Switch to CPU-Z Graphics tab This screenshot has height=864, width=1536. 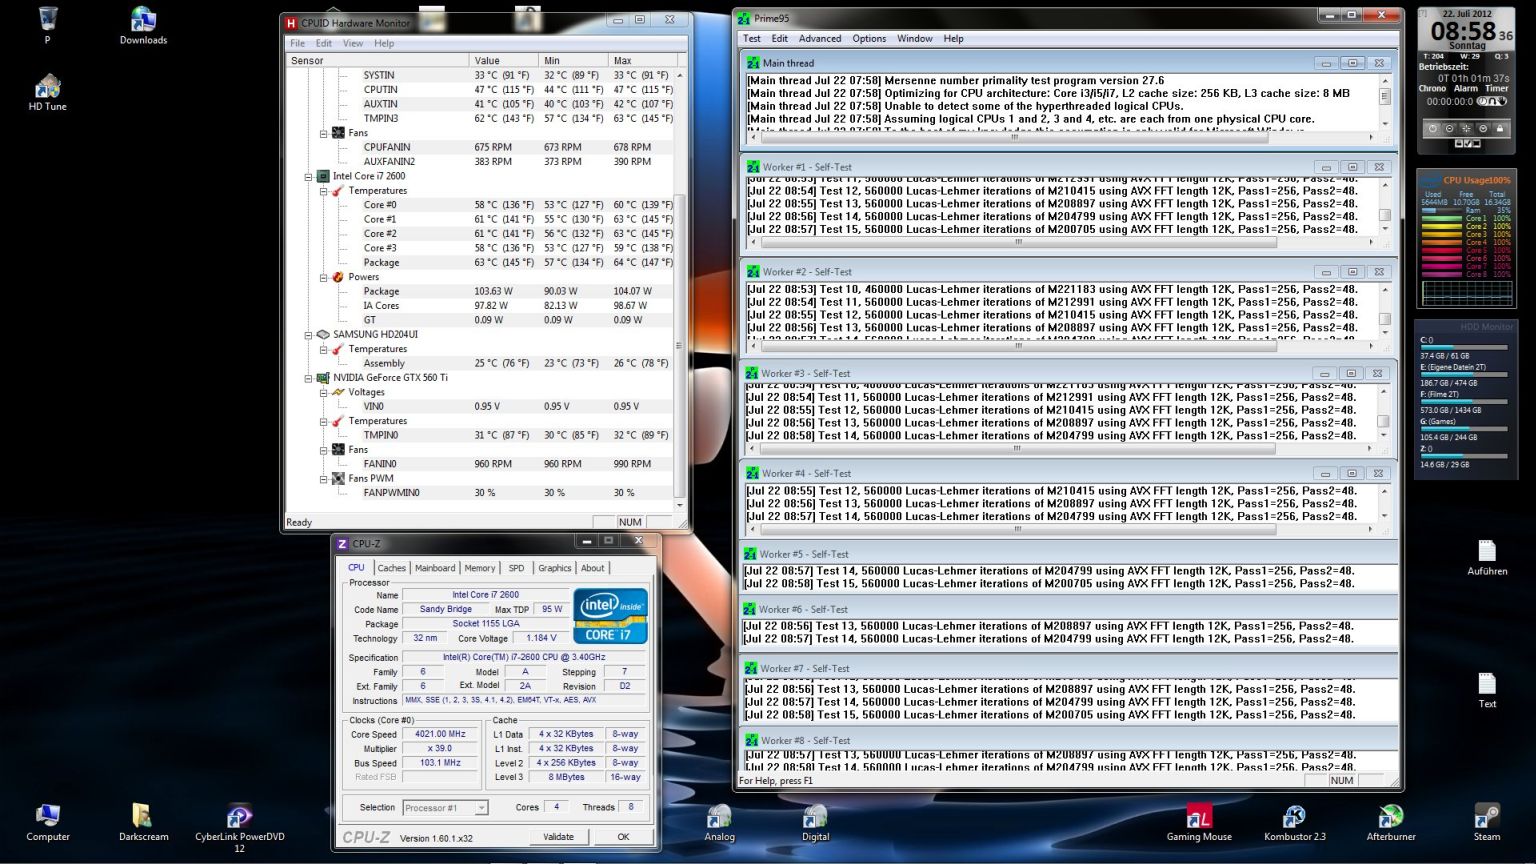[x=555, y=568]
